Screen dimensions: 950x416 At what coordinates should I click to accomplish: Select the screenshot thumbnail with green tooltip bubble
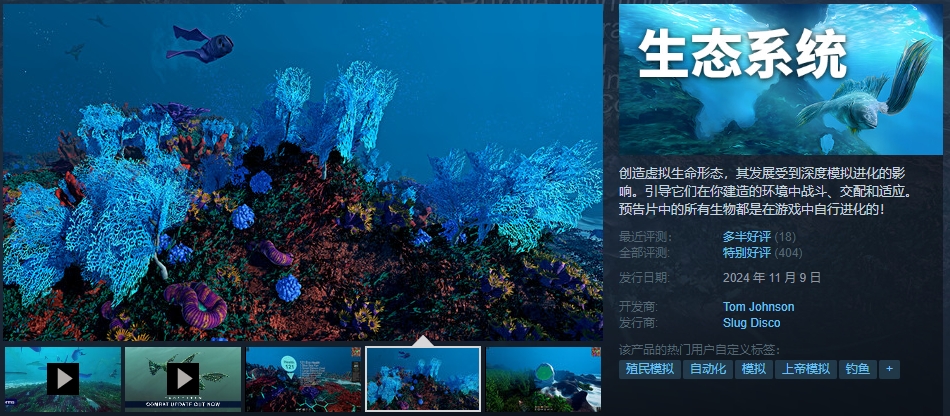[303, 379]
